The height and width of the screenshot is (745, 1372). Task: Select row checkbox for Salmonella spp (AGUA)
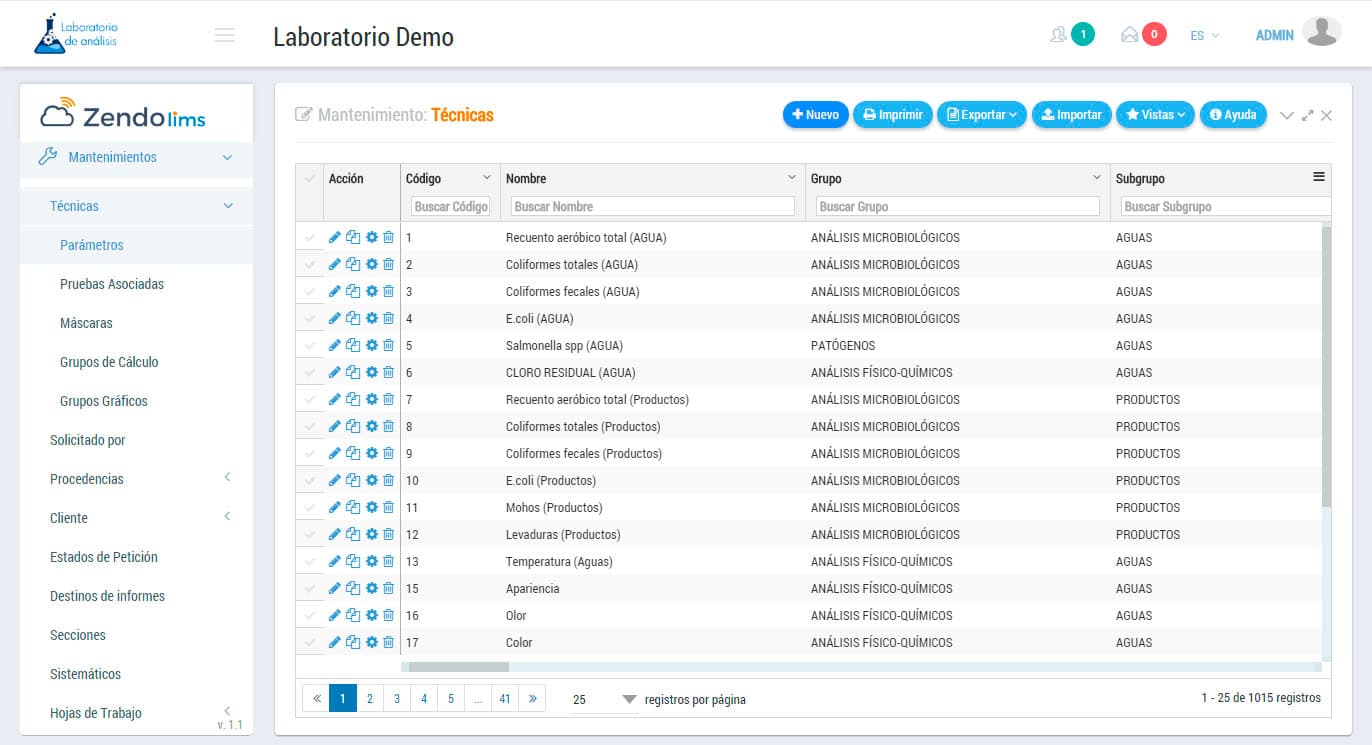tap(310, 346)
